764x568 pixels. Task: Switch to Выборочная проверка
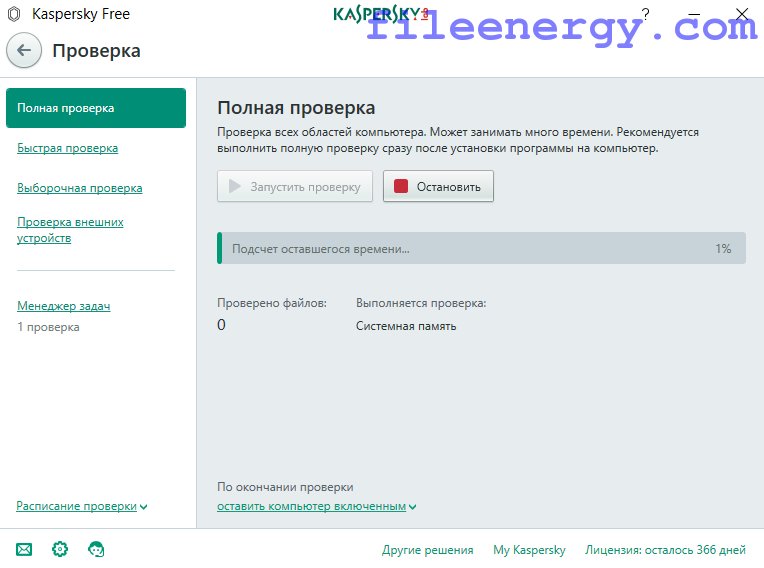(79, 188)
